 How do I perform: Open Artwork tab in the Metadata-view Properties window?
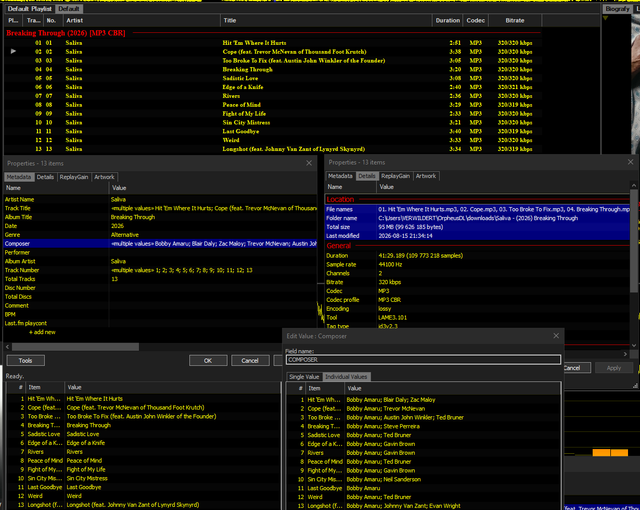click(104, 177)
